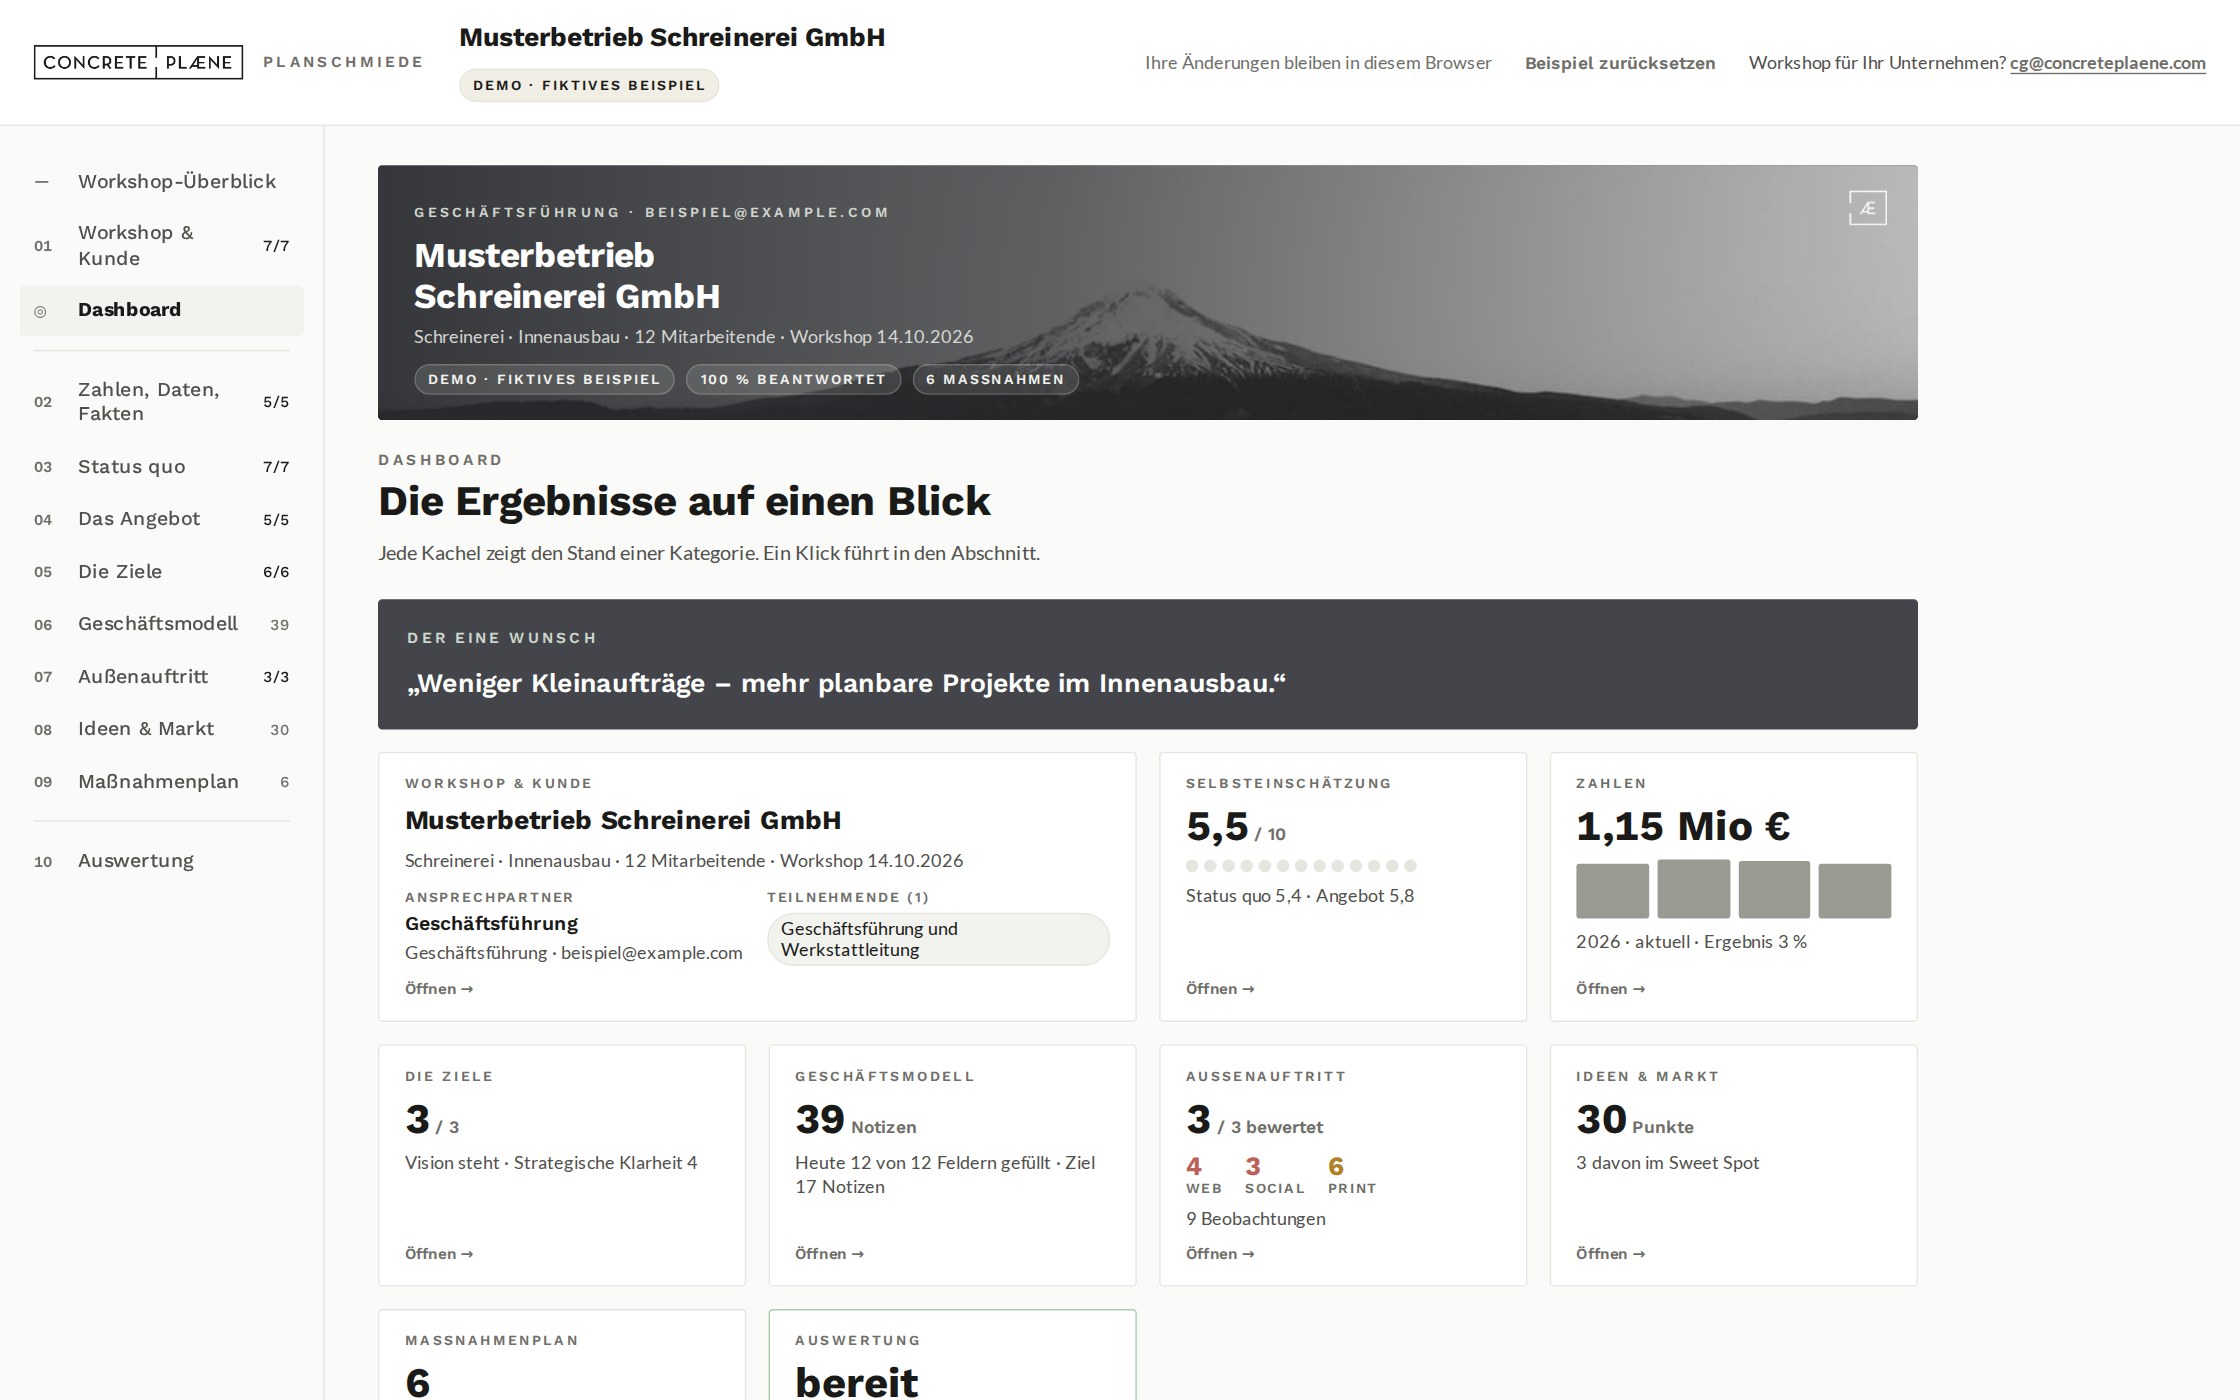Click the Teilnehmende chip Geschäftsführung und Werkstattleitung
This screenshot has width=2240, height=1400.
pos(938,939)
